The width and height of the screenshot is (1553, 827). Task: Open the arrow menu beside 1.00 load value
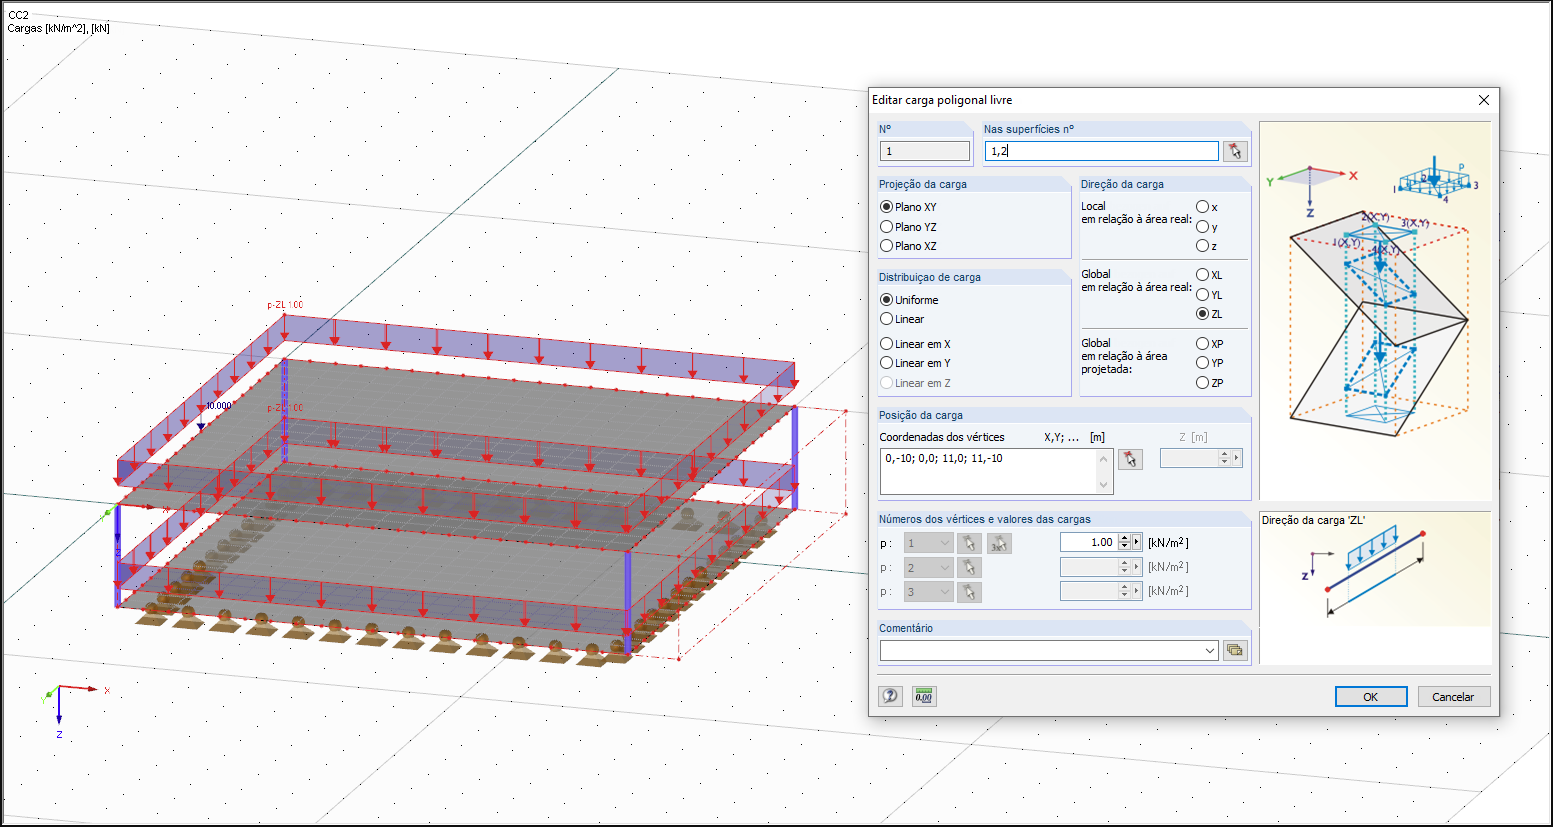pos(1137,542)
